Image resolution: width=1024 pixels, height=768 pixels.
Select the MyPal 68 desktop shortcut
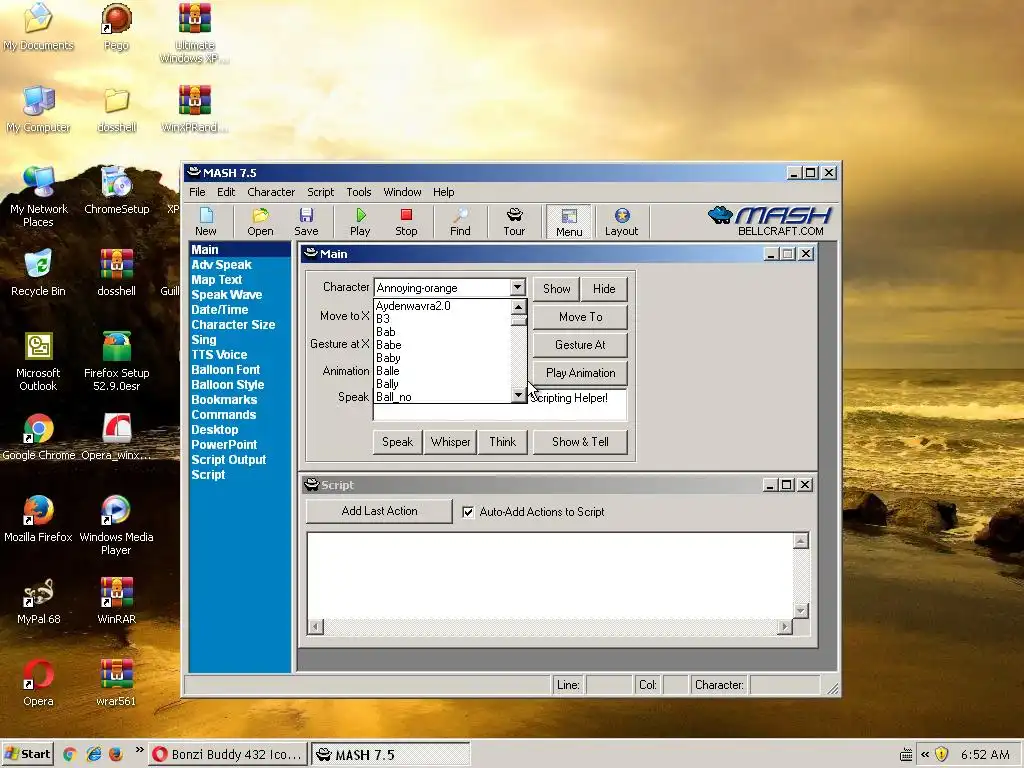38,601
